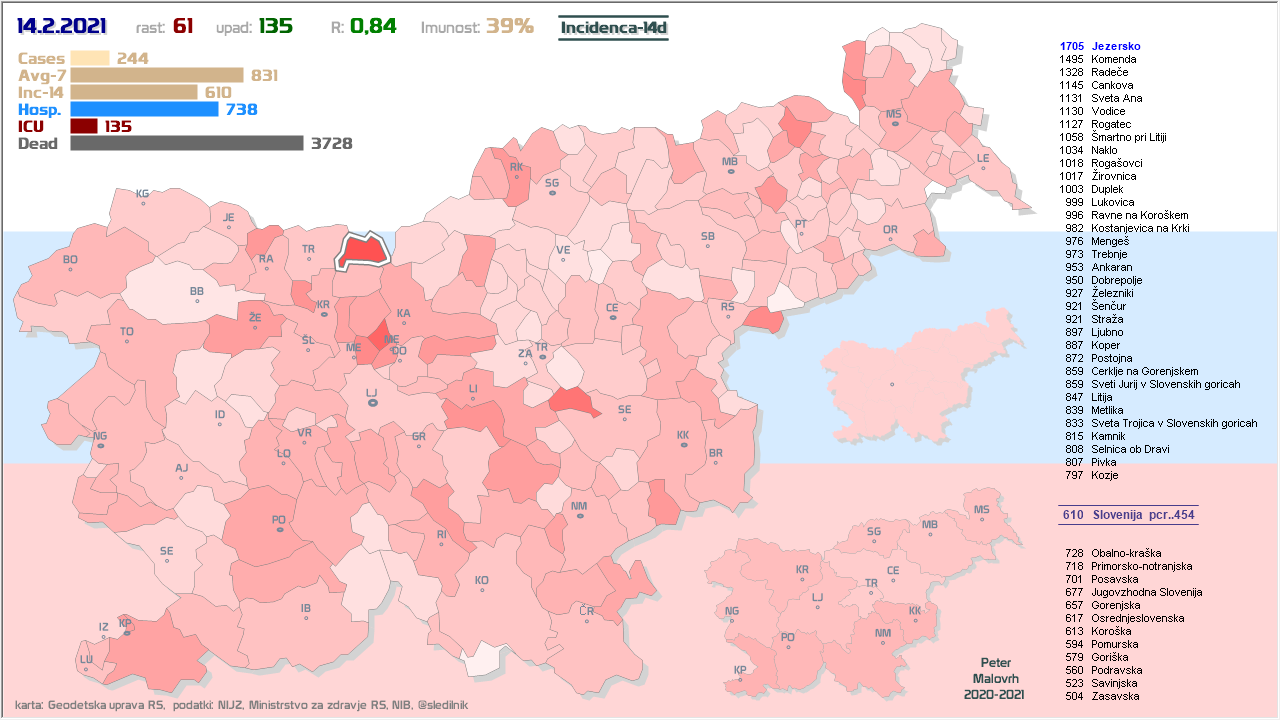Screen dimensions: 1280x720
Task: Click Jezersko in the municipality ranking
Action: tap(1115, 46)
